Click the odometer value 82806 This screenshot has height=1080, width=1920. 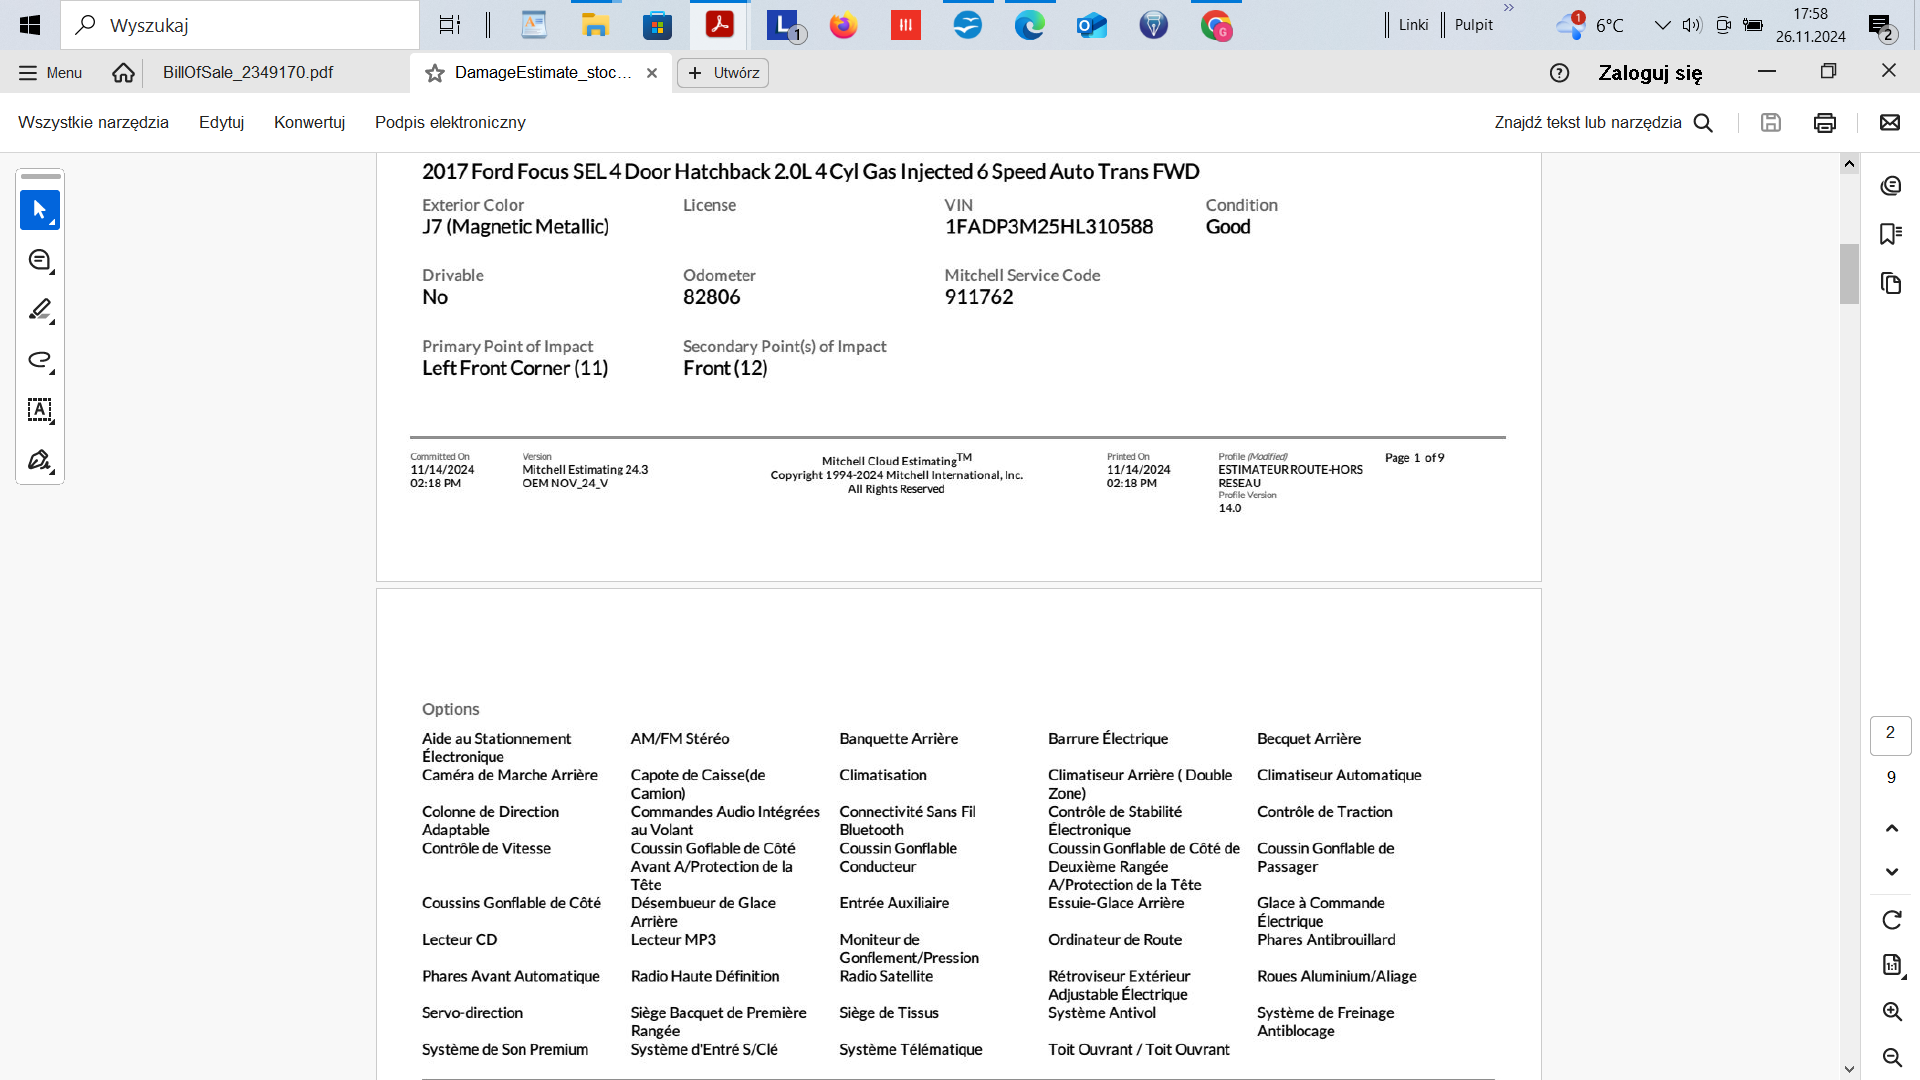pos(712,297)
